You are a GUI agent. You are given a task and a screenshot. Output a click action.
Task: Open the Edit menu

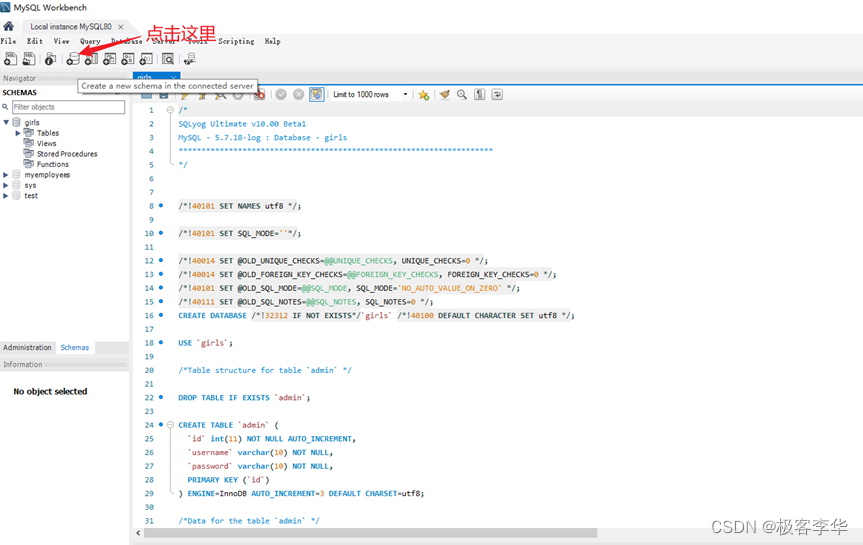(x=35, y=41)
